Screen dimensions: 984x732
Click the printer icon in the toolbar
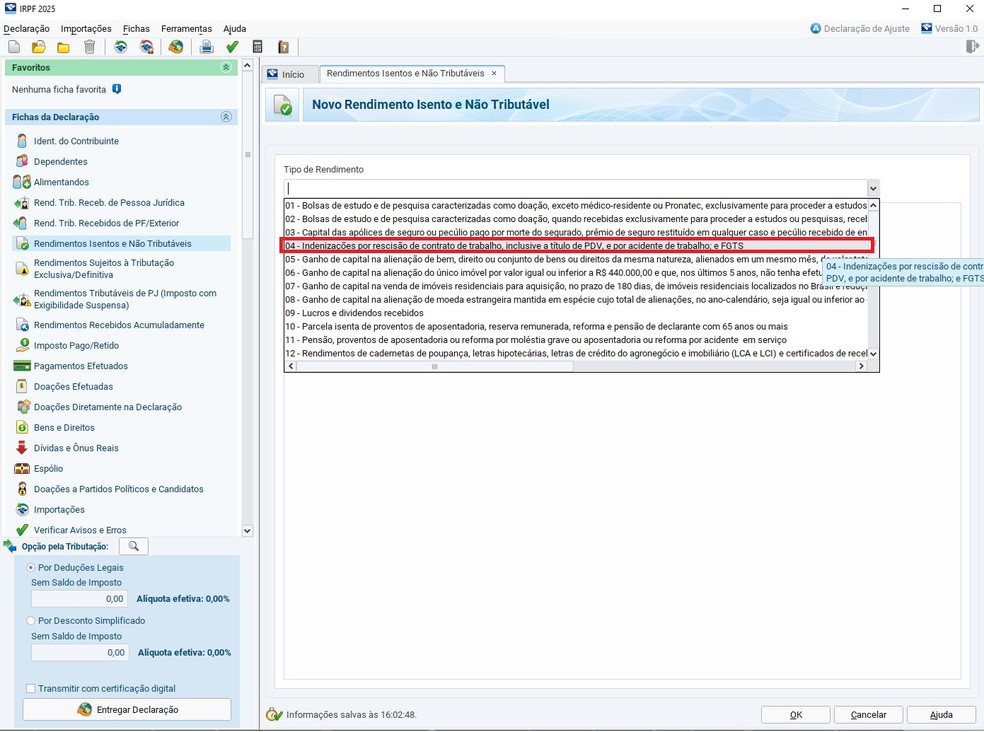pos(206,47)
